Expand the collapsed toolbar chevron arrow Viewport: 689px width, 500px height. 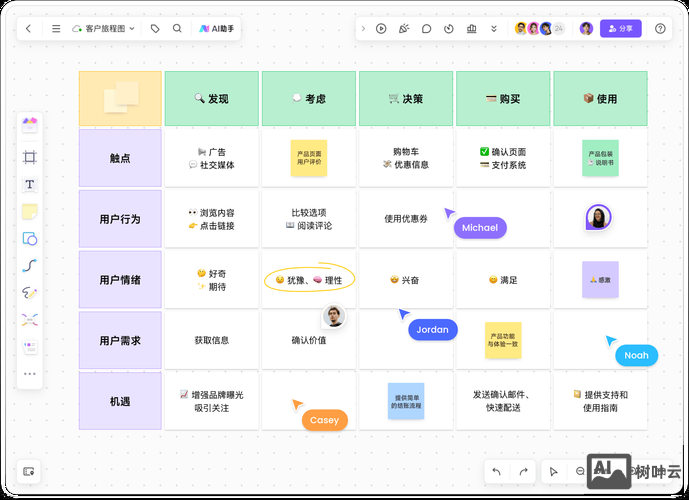point(363,29)
